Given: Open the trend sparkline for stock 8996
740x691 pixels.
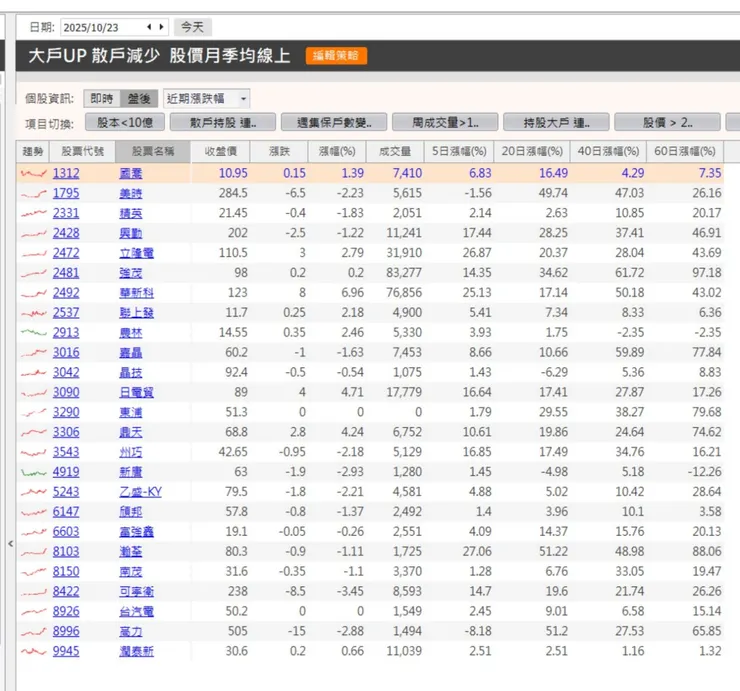Looking at the screenshot, I should (34, 632).
